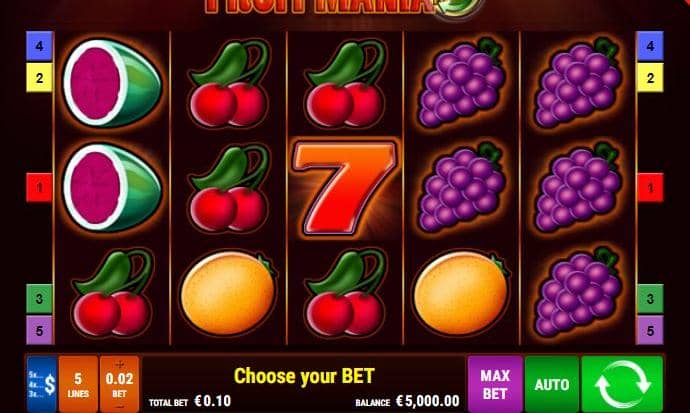Click the top watermelon on first reel
The width and height of the screenshot is (690, 413).
click(113, 83)
